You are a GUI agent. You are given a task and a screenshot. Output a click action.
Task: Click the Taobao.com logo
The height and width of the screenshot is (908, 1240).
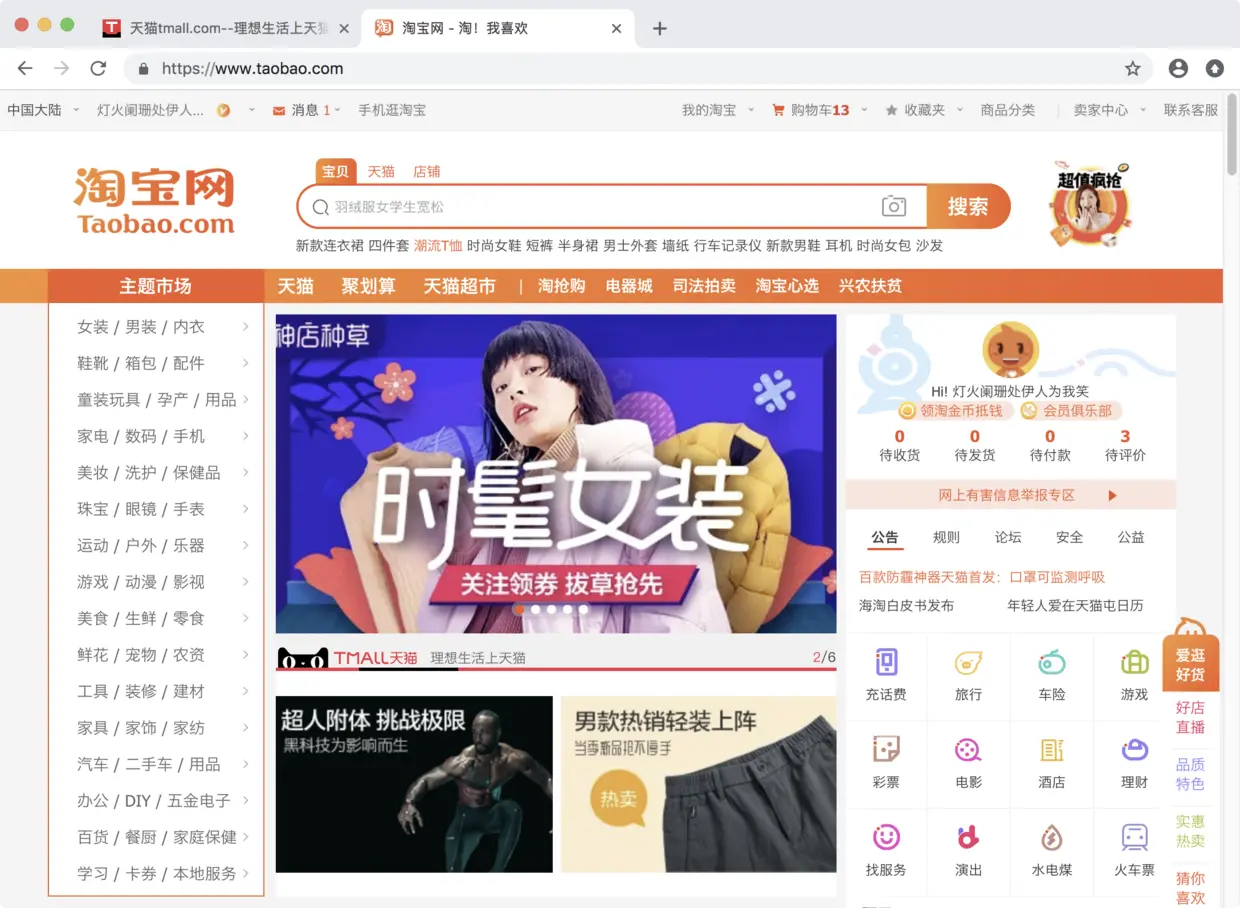click(x=155, y=202)
